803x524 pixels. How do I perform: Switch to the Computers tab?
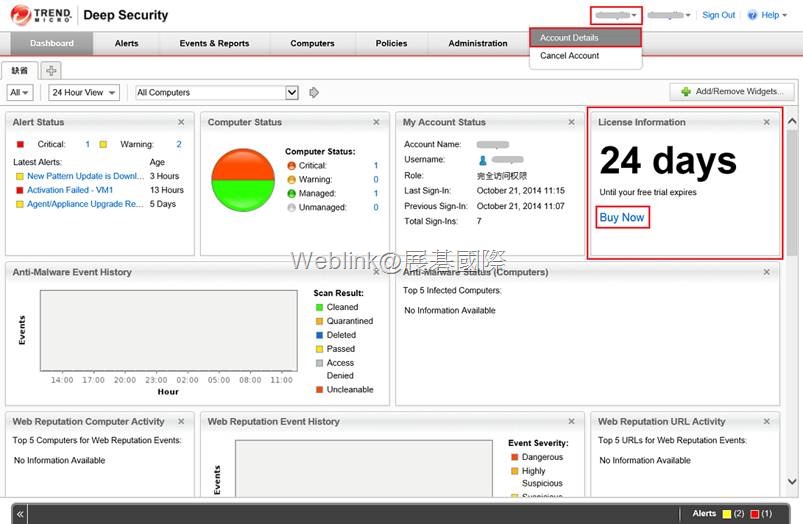pos(312,44)
